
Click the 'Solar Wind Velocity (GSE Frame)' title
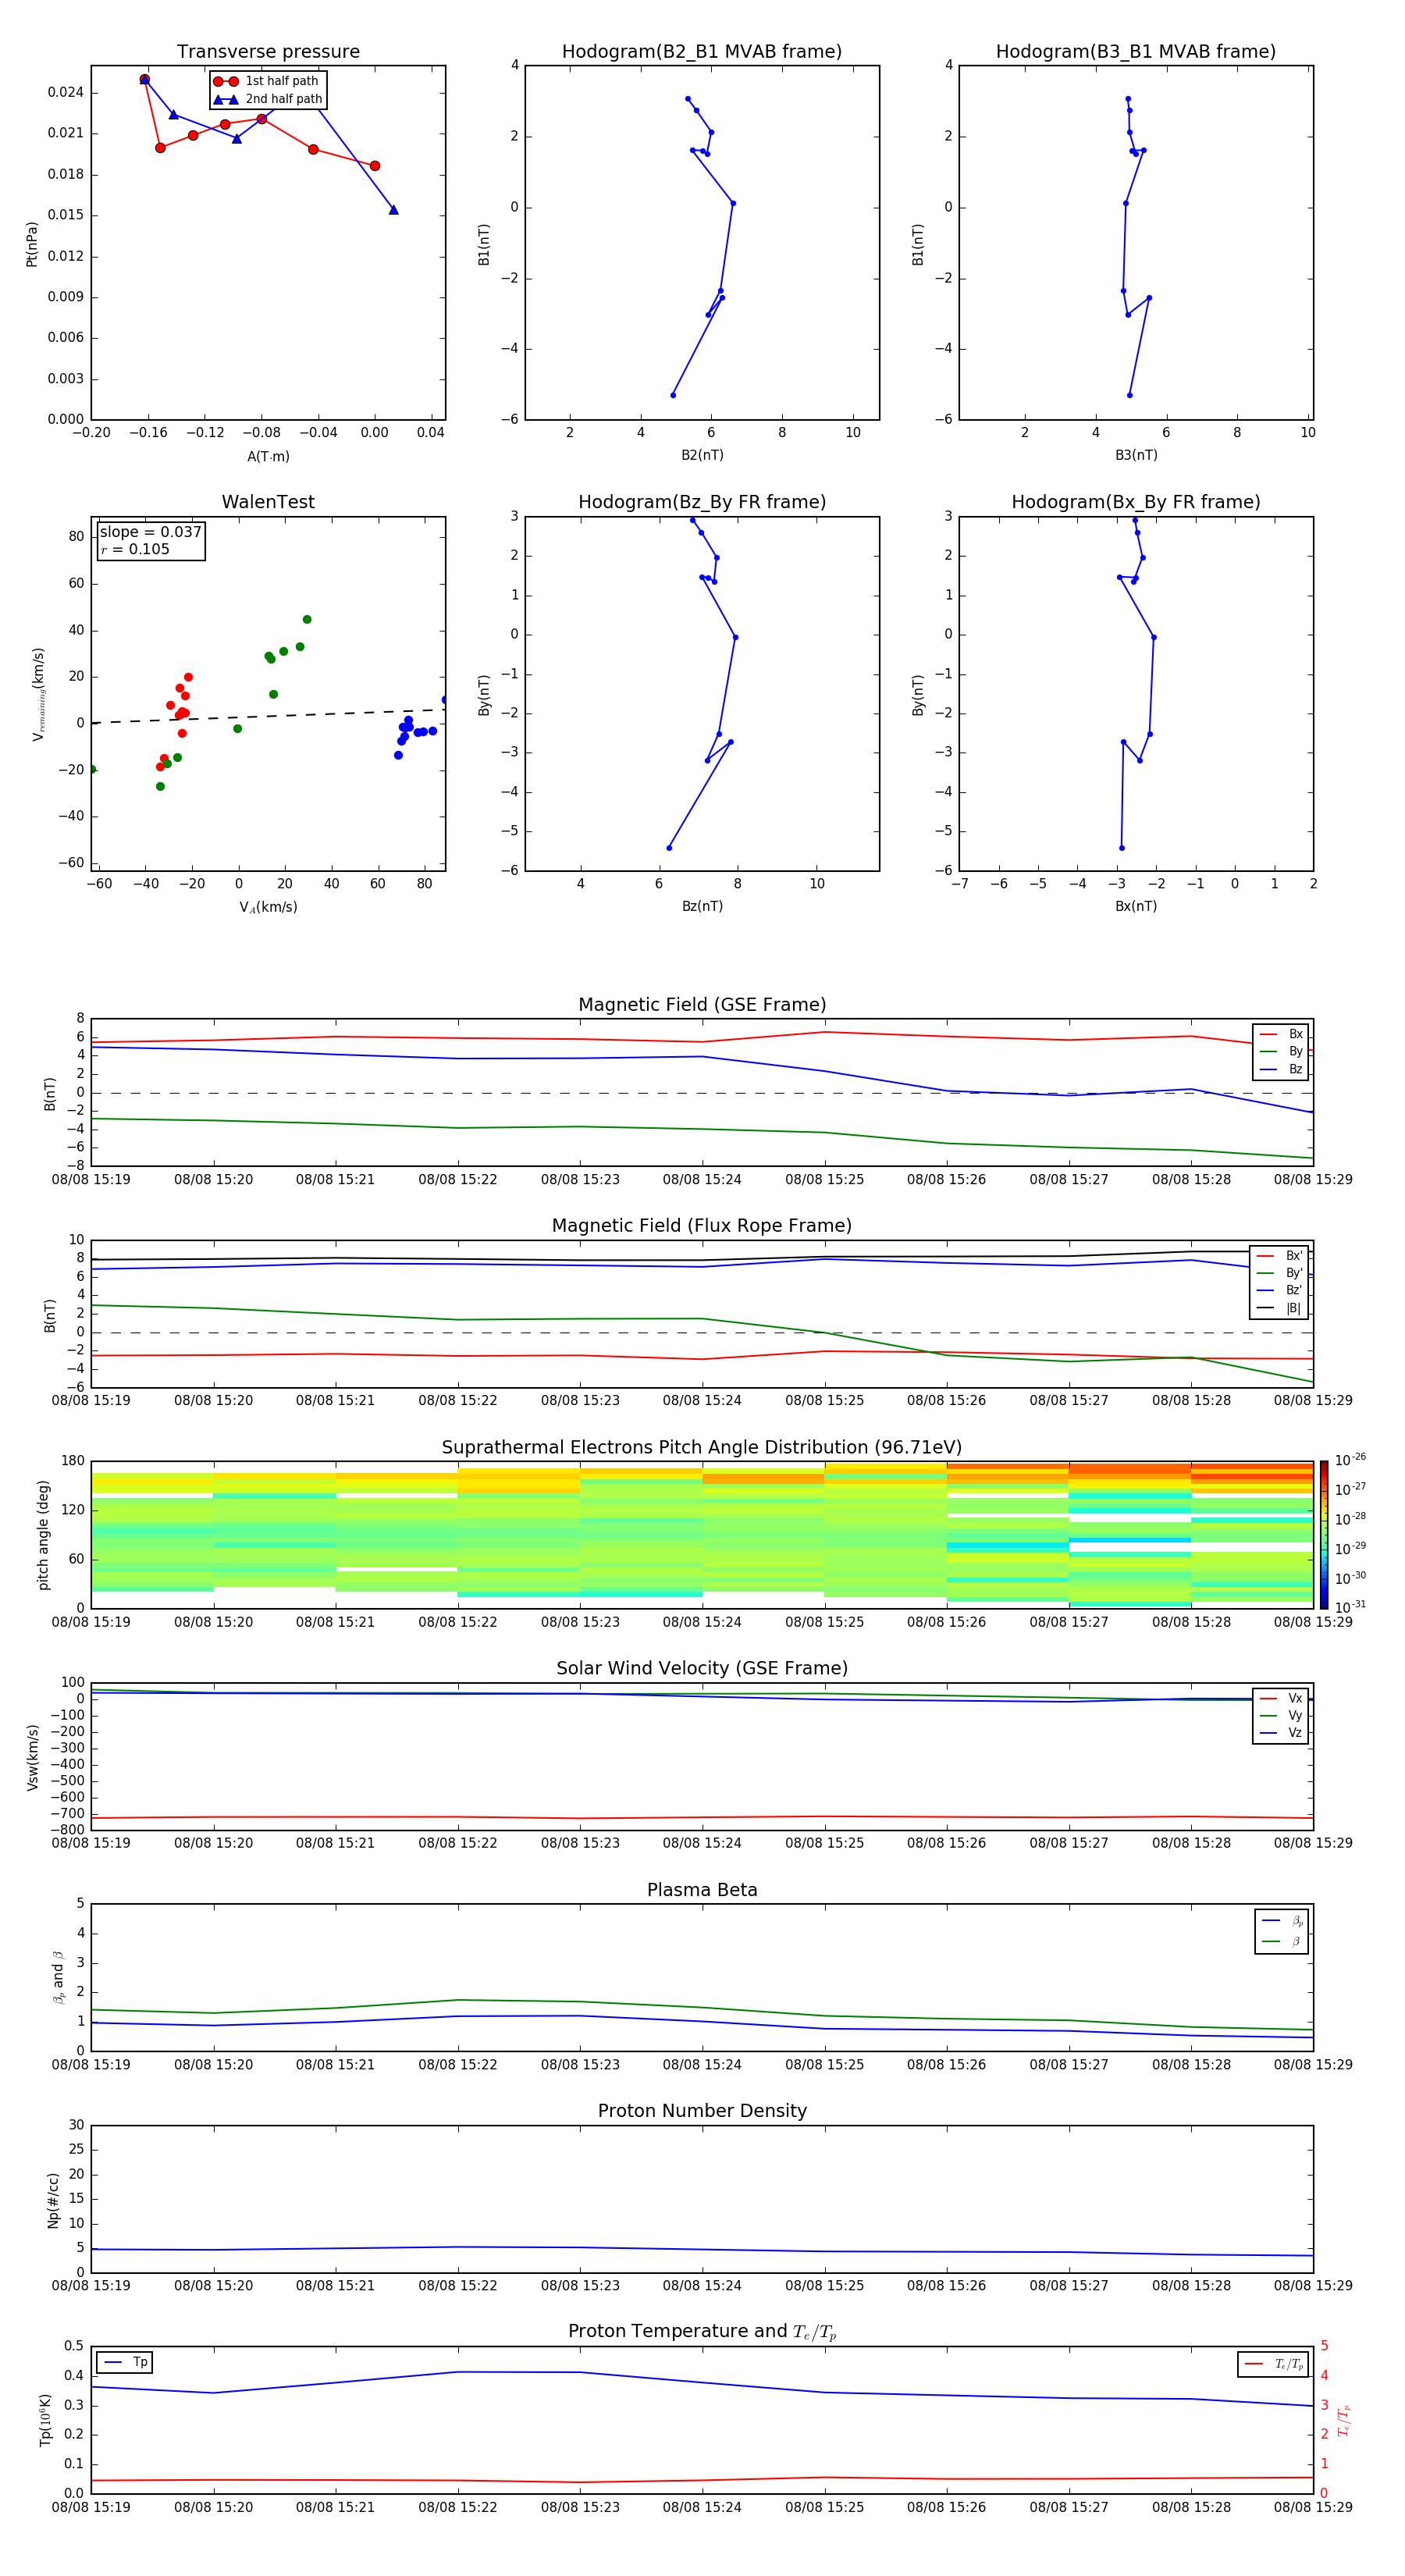(x=702, y=1668)
